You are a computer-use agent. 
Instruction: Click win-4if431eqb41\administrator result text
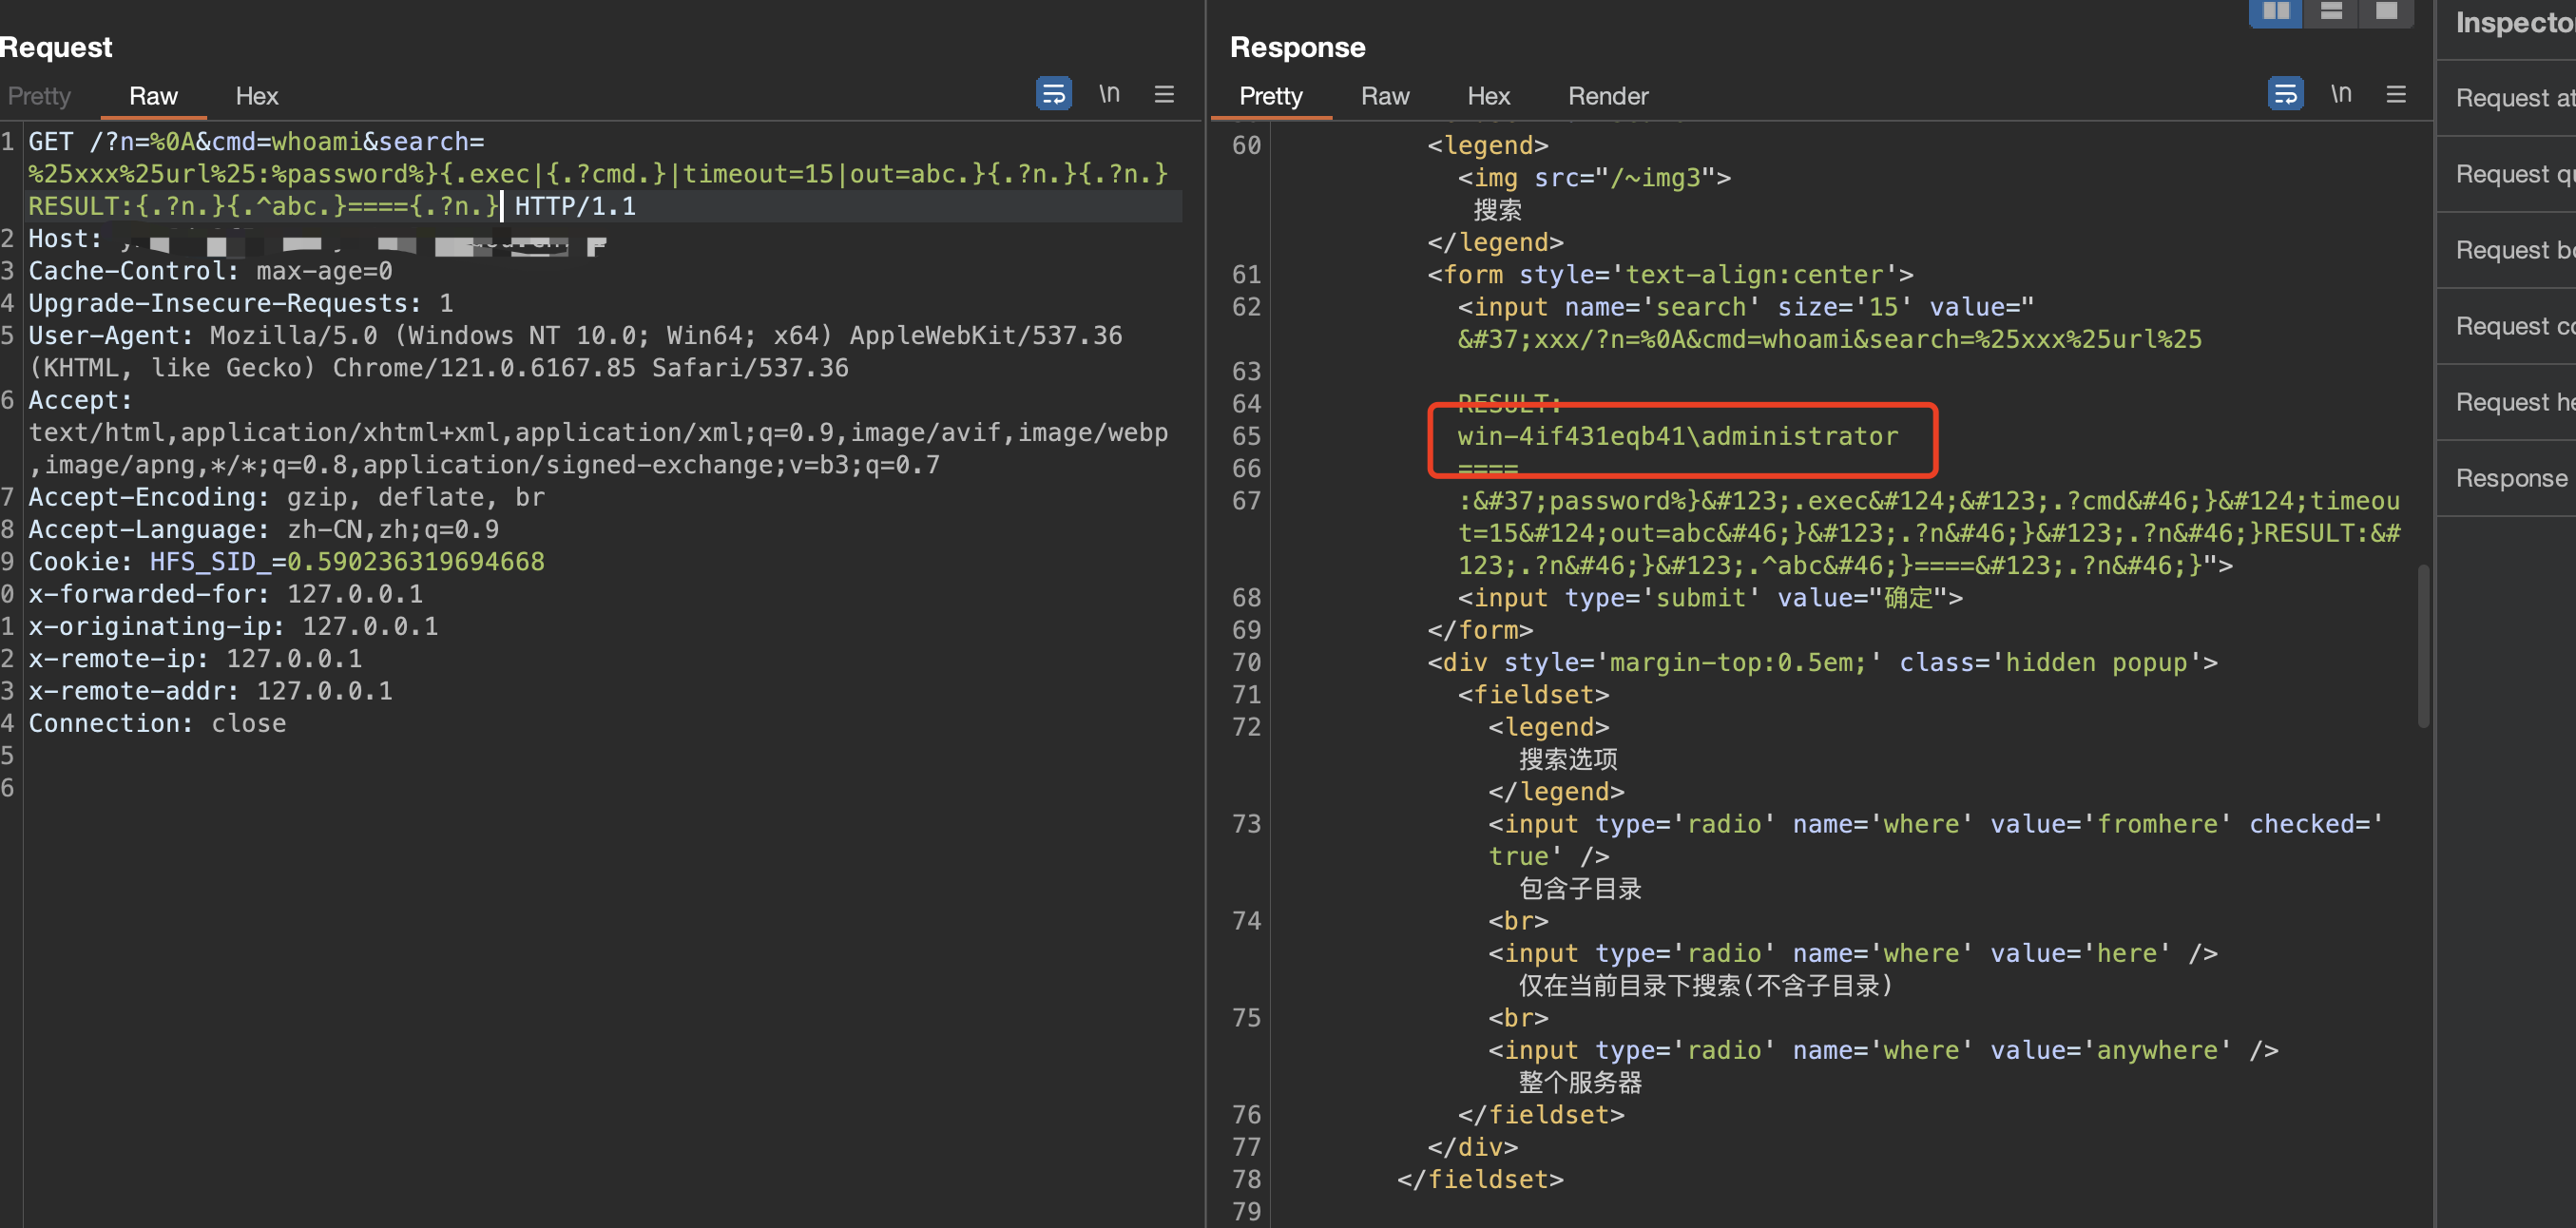[x=1677, y=436]
